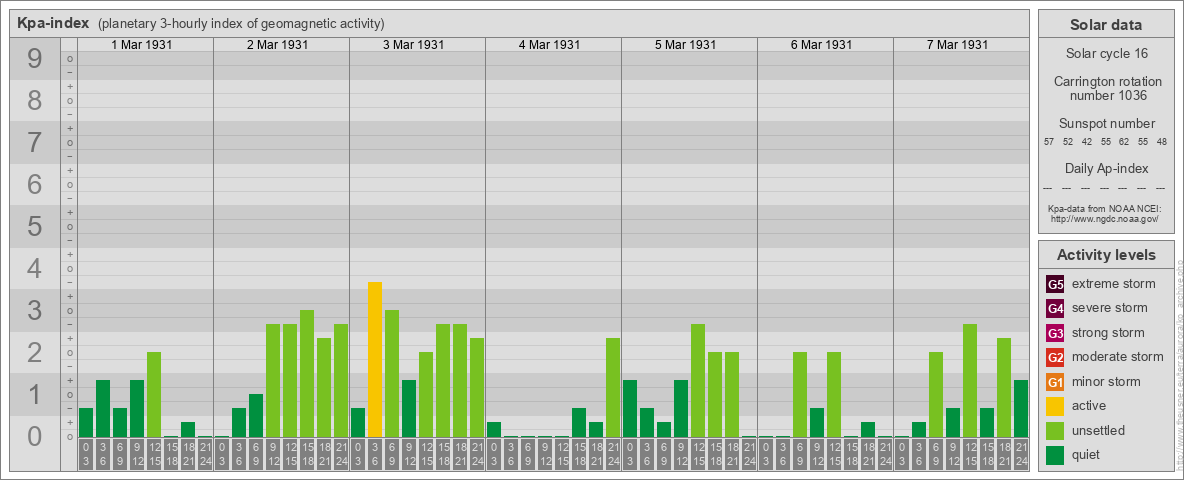Open the ngdc.noaa.gov data source link

(1104, 218)
